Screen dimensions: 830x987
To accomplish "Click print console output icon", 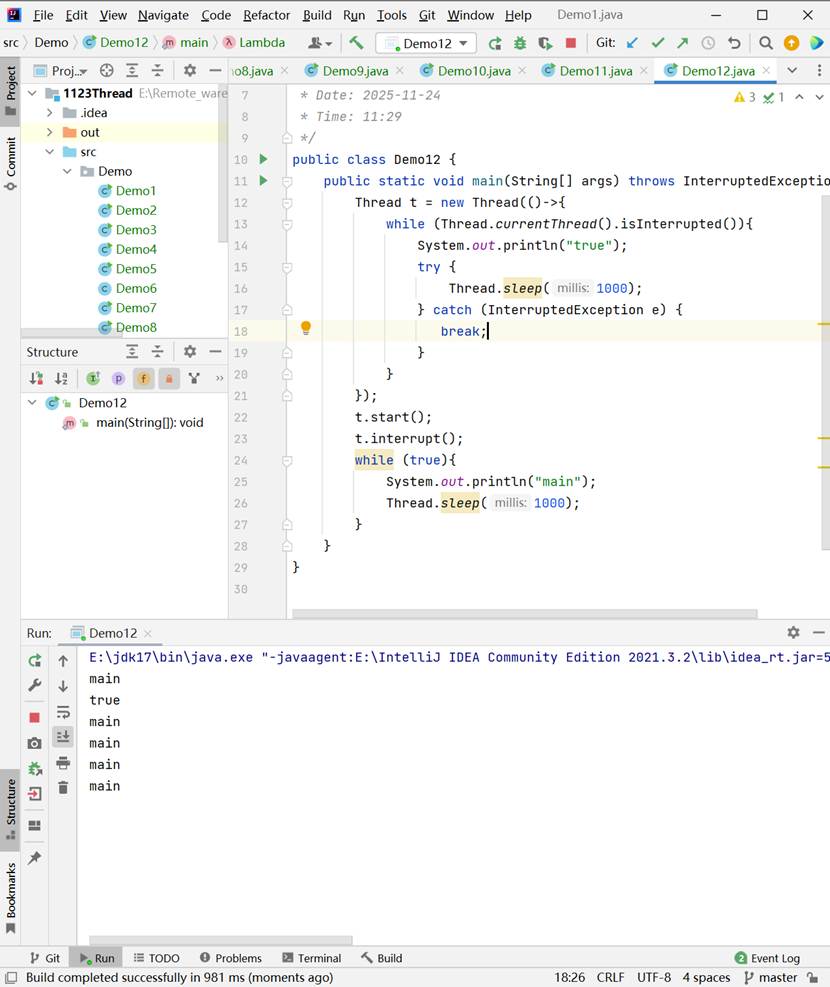I will tap(63, 763).
